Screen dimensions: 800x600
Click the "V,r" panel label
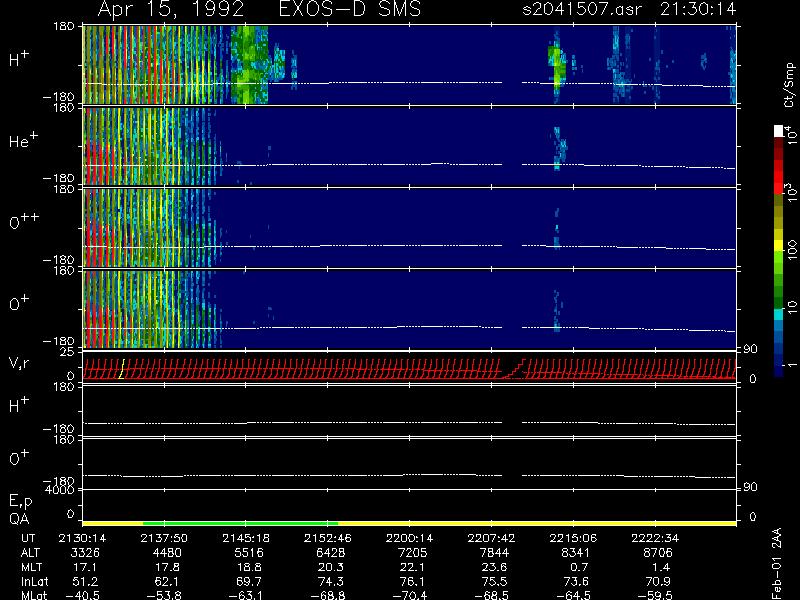(x=19, y=363)
